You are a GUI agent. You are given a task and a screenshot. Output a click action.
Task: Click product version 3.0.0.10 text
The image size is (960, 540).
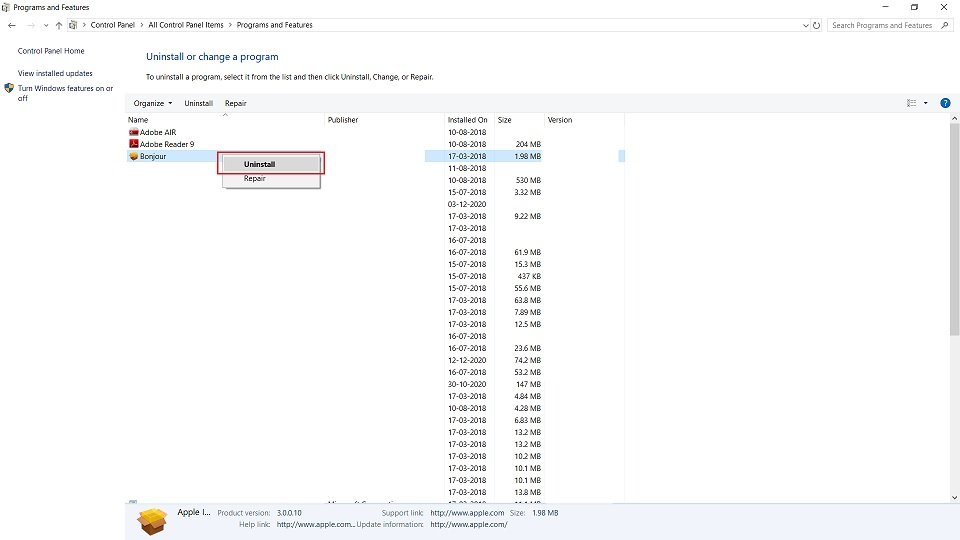(289, 513)
